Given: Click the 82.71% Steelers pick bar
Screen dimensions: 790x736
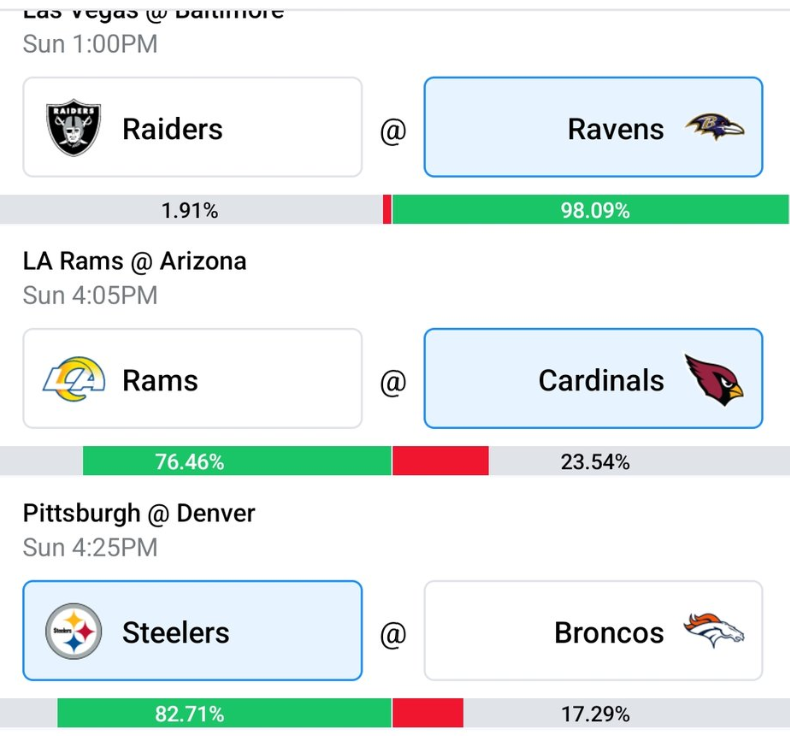Looking at the screenshot, I should [189, 714].
